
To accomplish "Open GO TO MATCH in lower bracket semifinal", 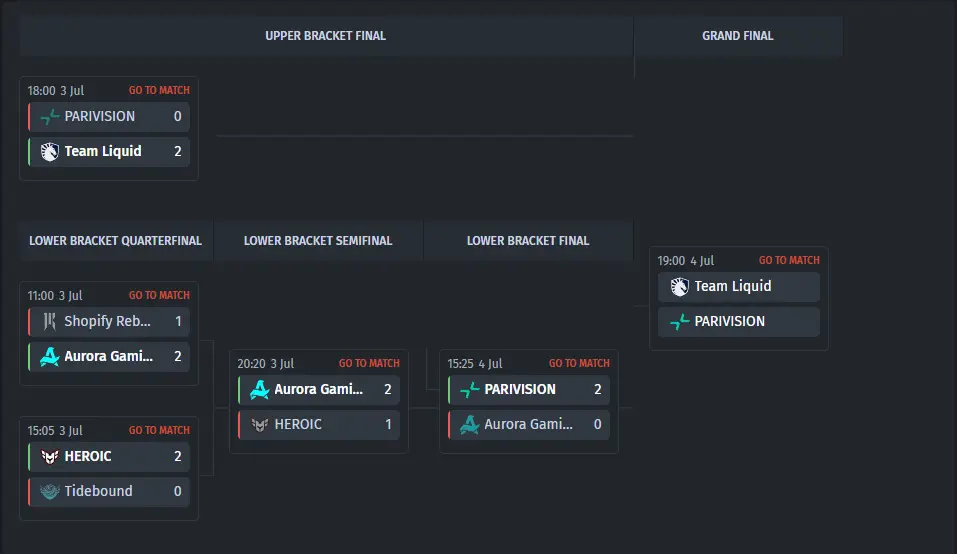I will click(369, 363).
